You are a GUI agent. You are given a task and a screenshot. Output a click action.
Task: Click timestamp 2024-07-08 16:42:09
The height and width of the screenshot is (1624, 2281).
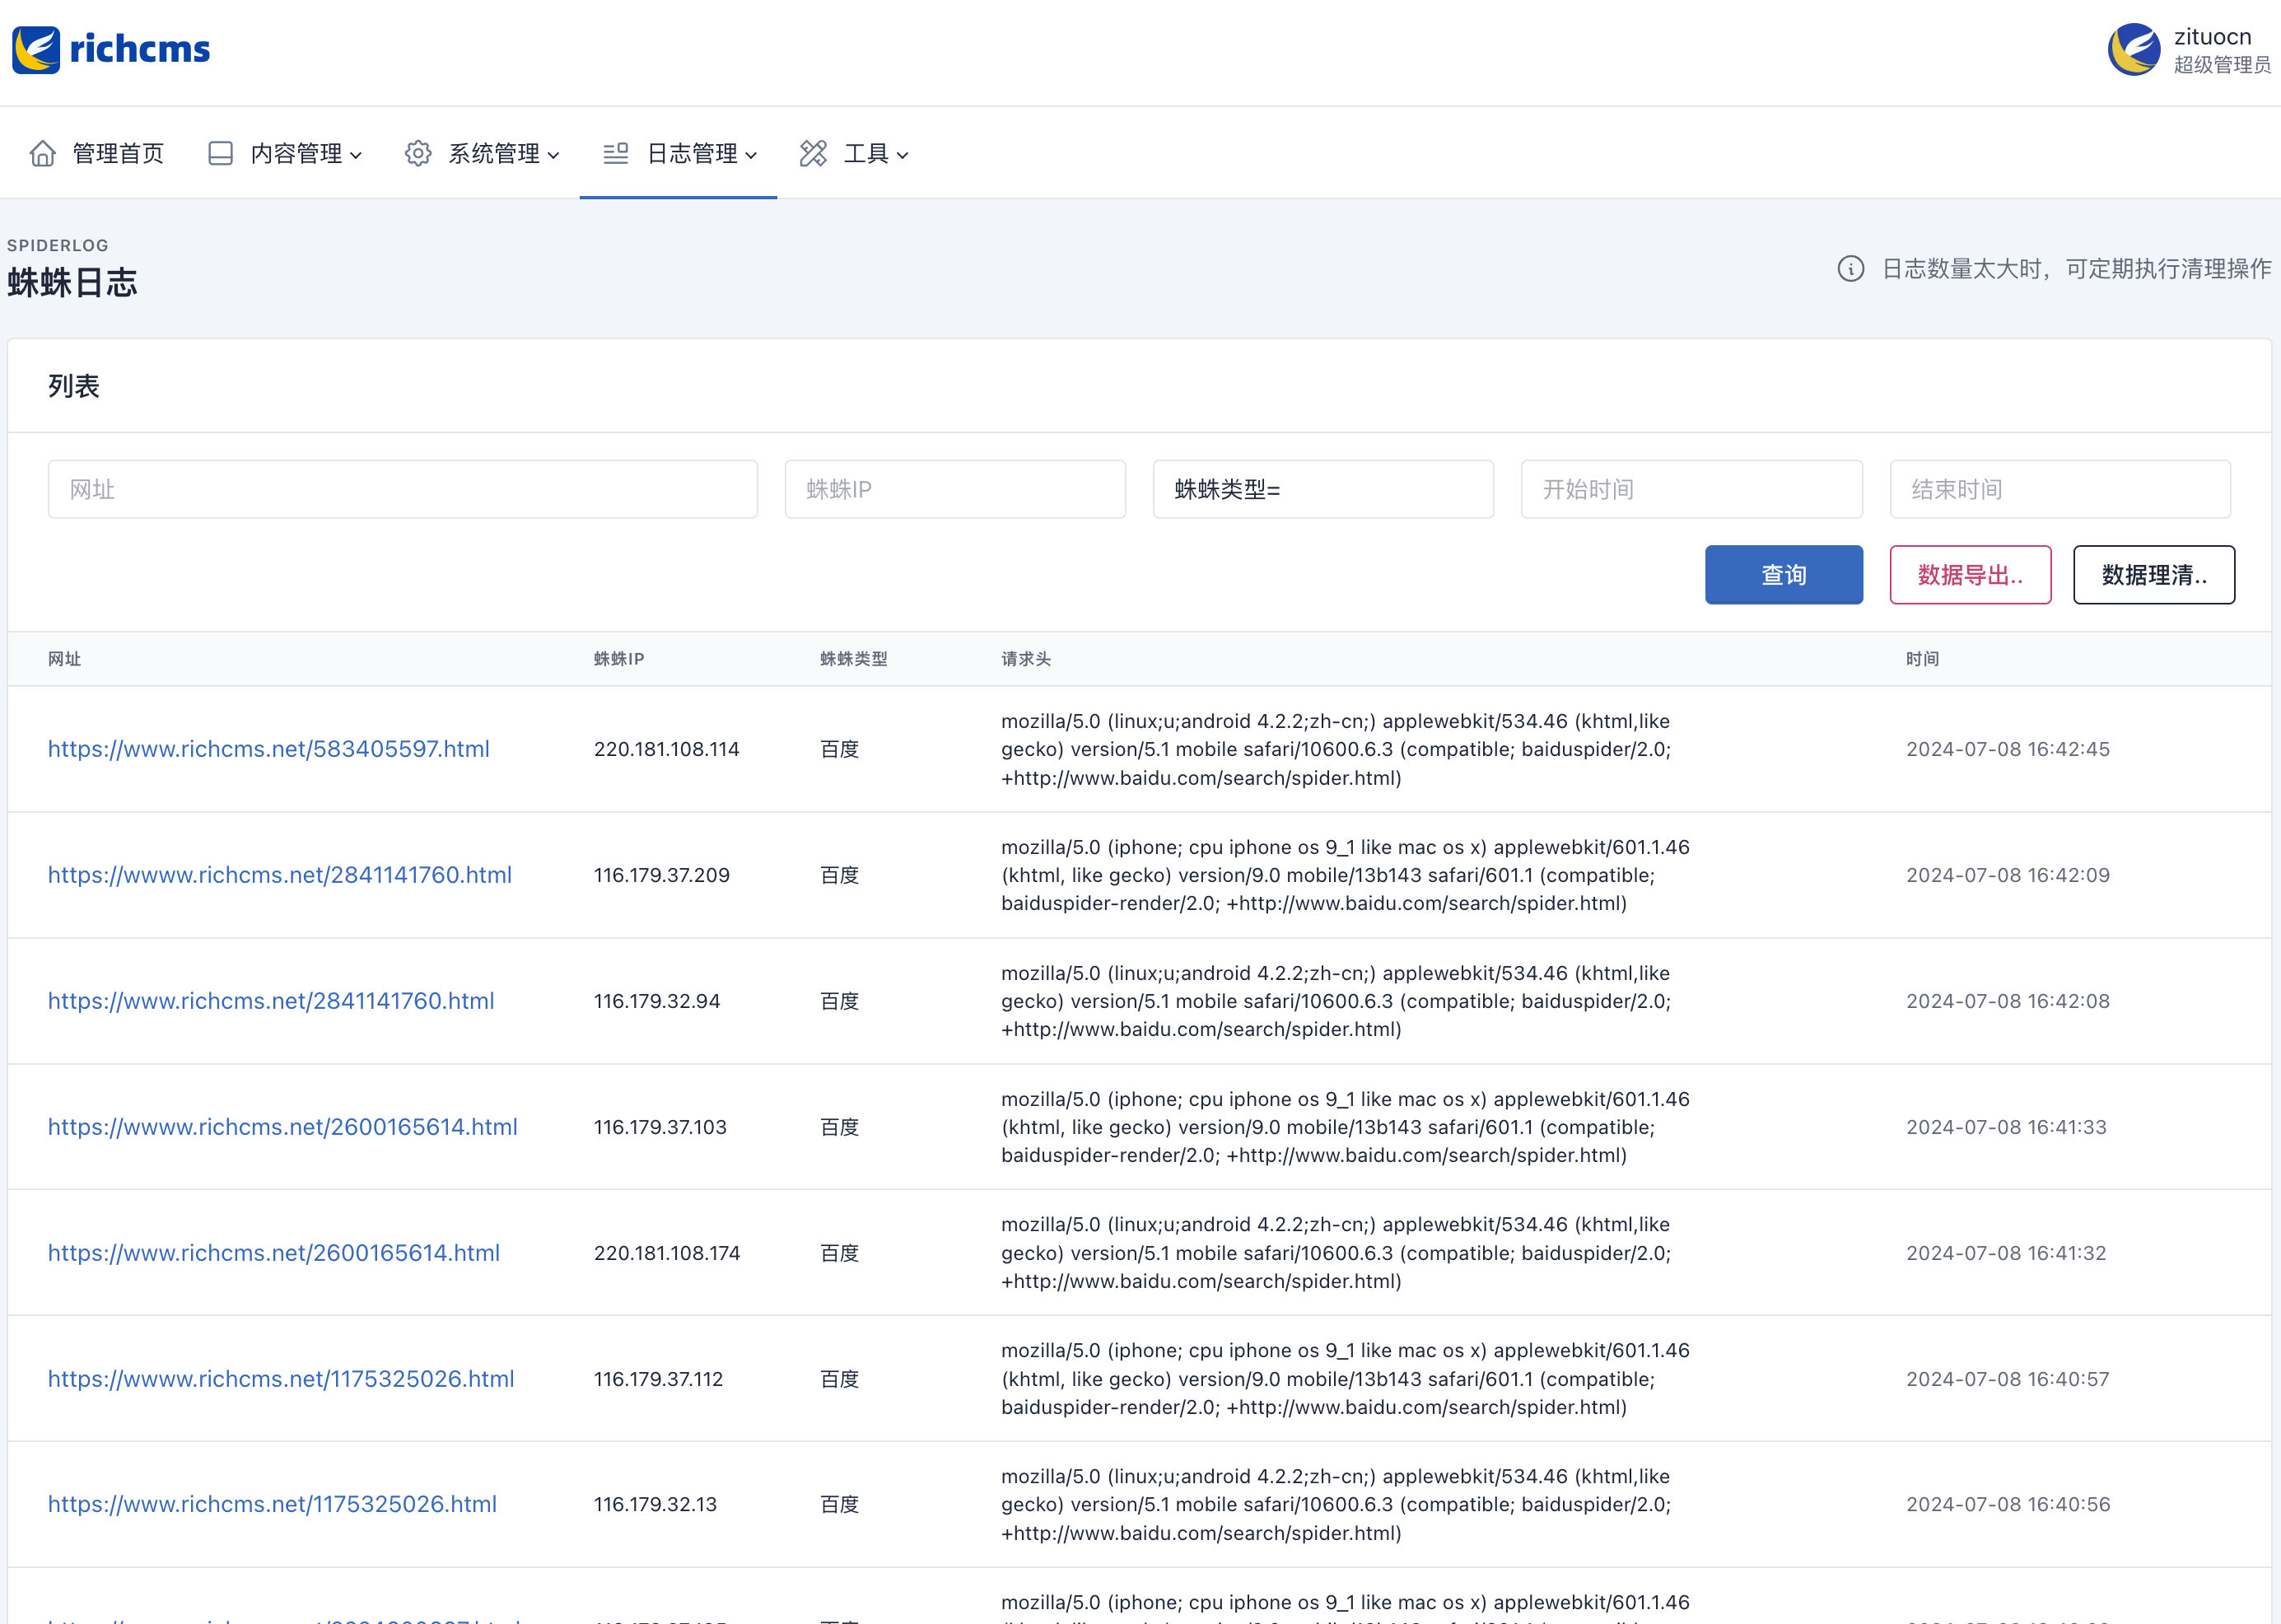tap(2008, 875)
